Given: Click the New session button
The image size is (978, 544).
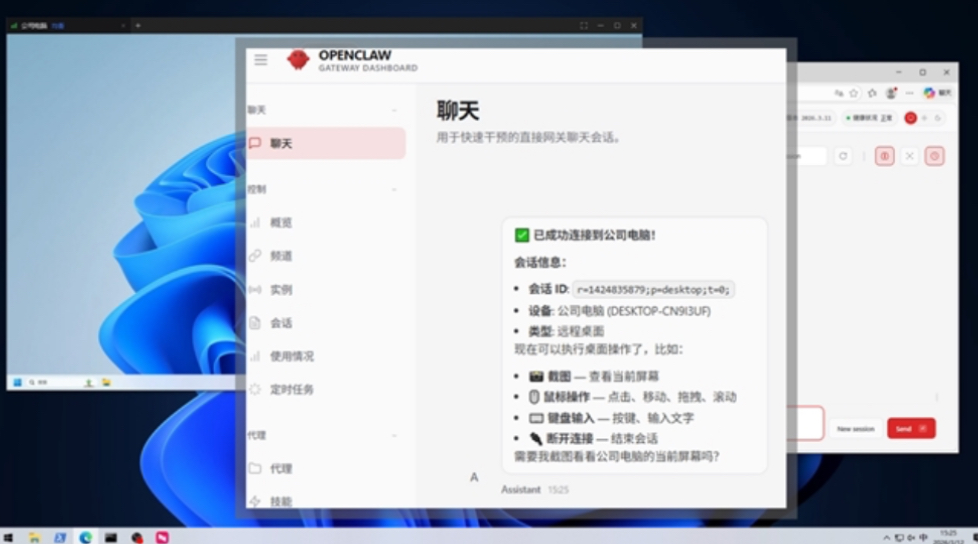Looking at the screenshot, I should (x=855, y=428).
